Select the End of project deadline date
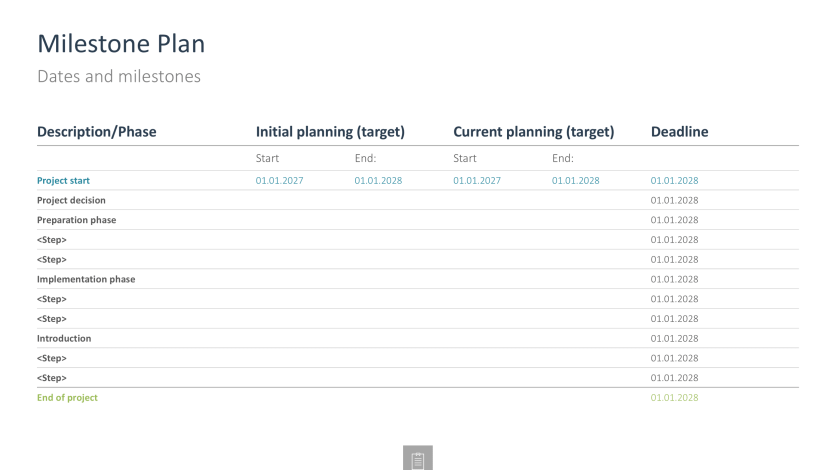The image size is (836, 470). click(x=674, y=398)
